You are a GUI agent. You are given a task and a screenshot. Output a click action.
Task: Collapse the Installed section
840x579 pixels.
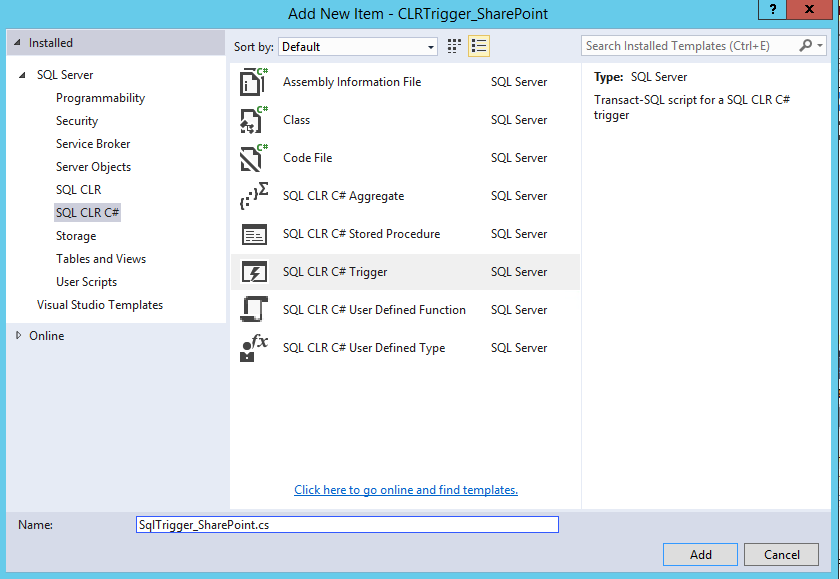17,42
